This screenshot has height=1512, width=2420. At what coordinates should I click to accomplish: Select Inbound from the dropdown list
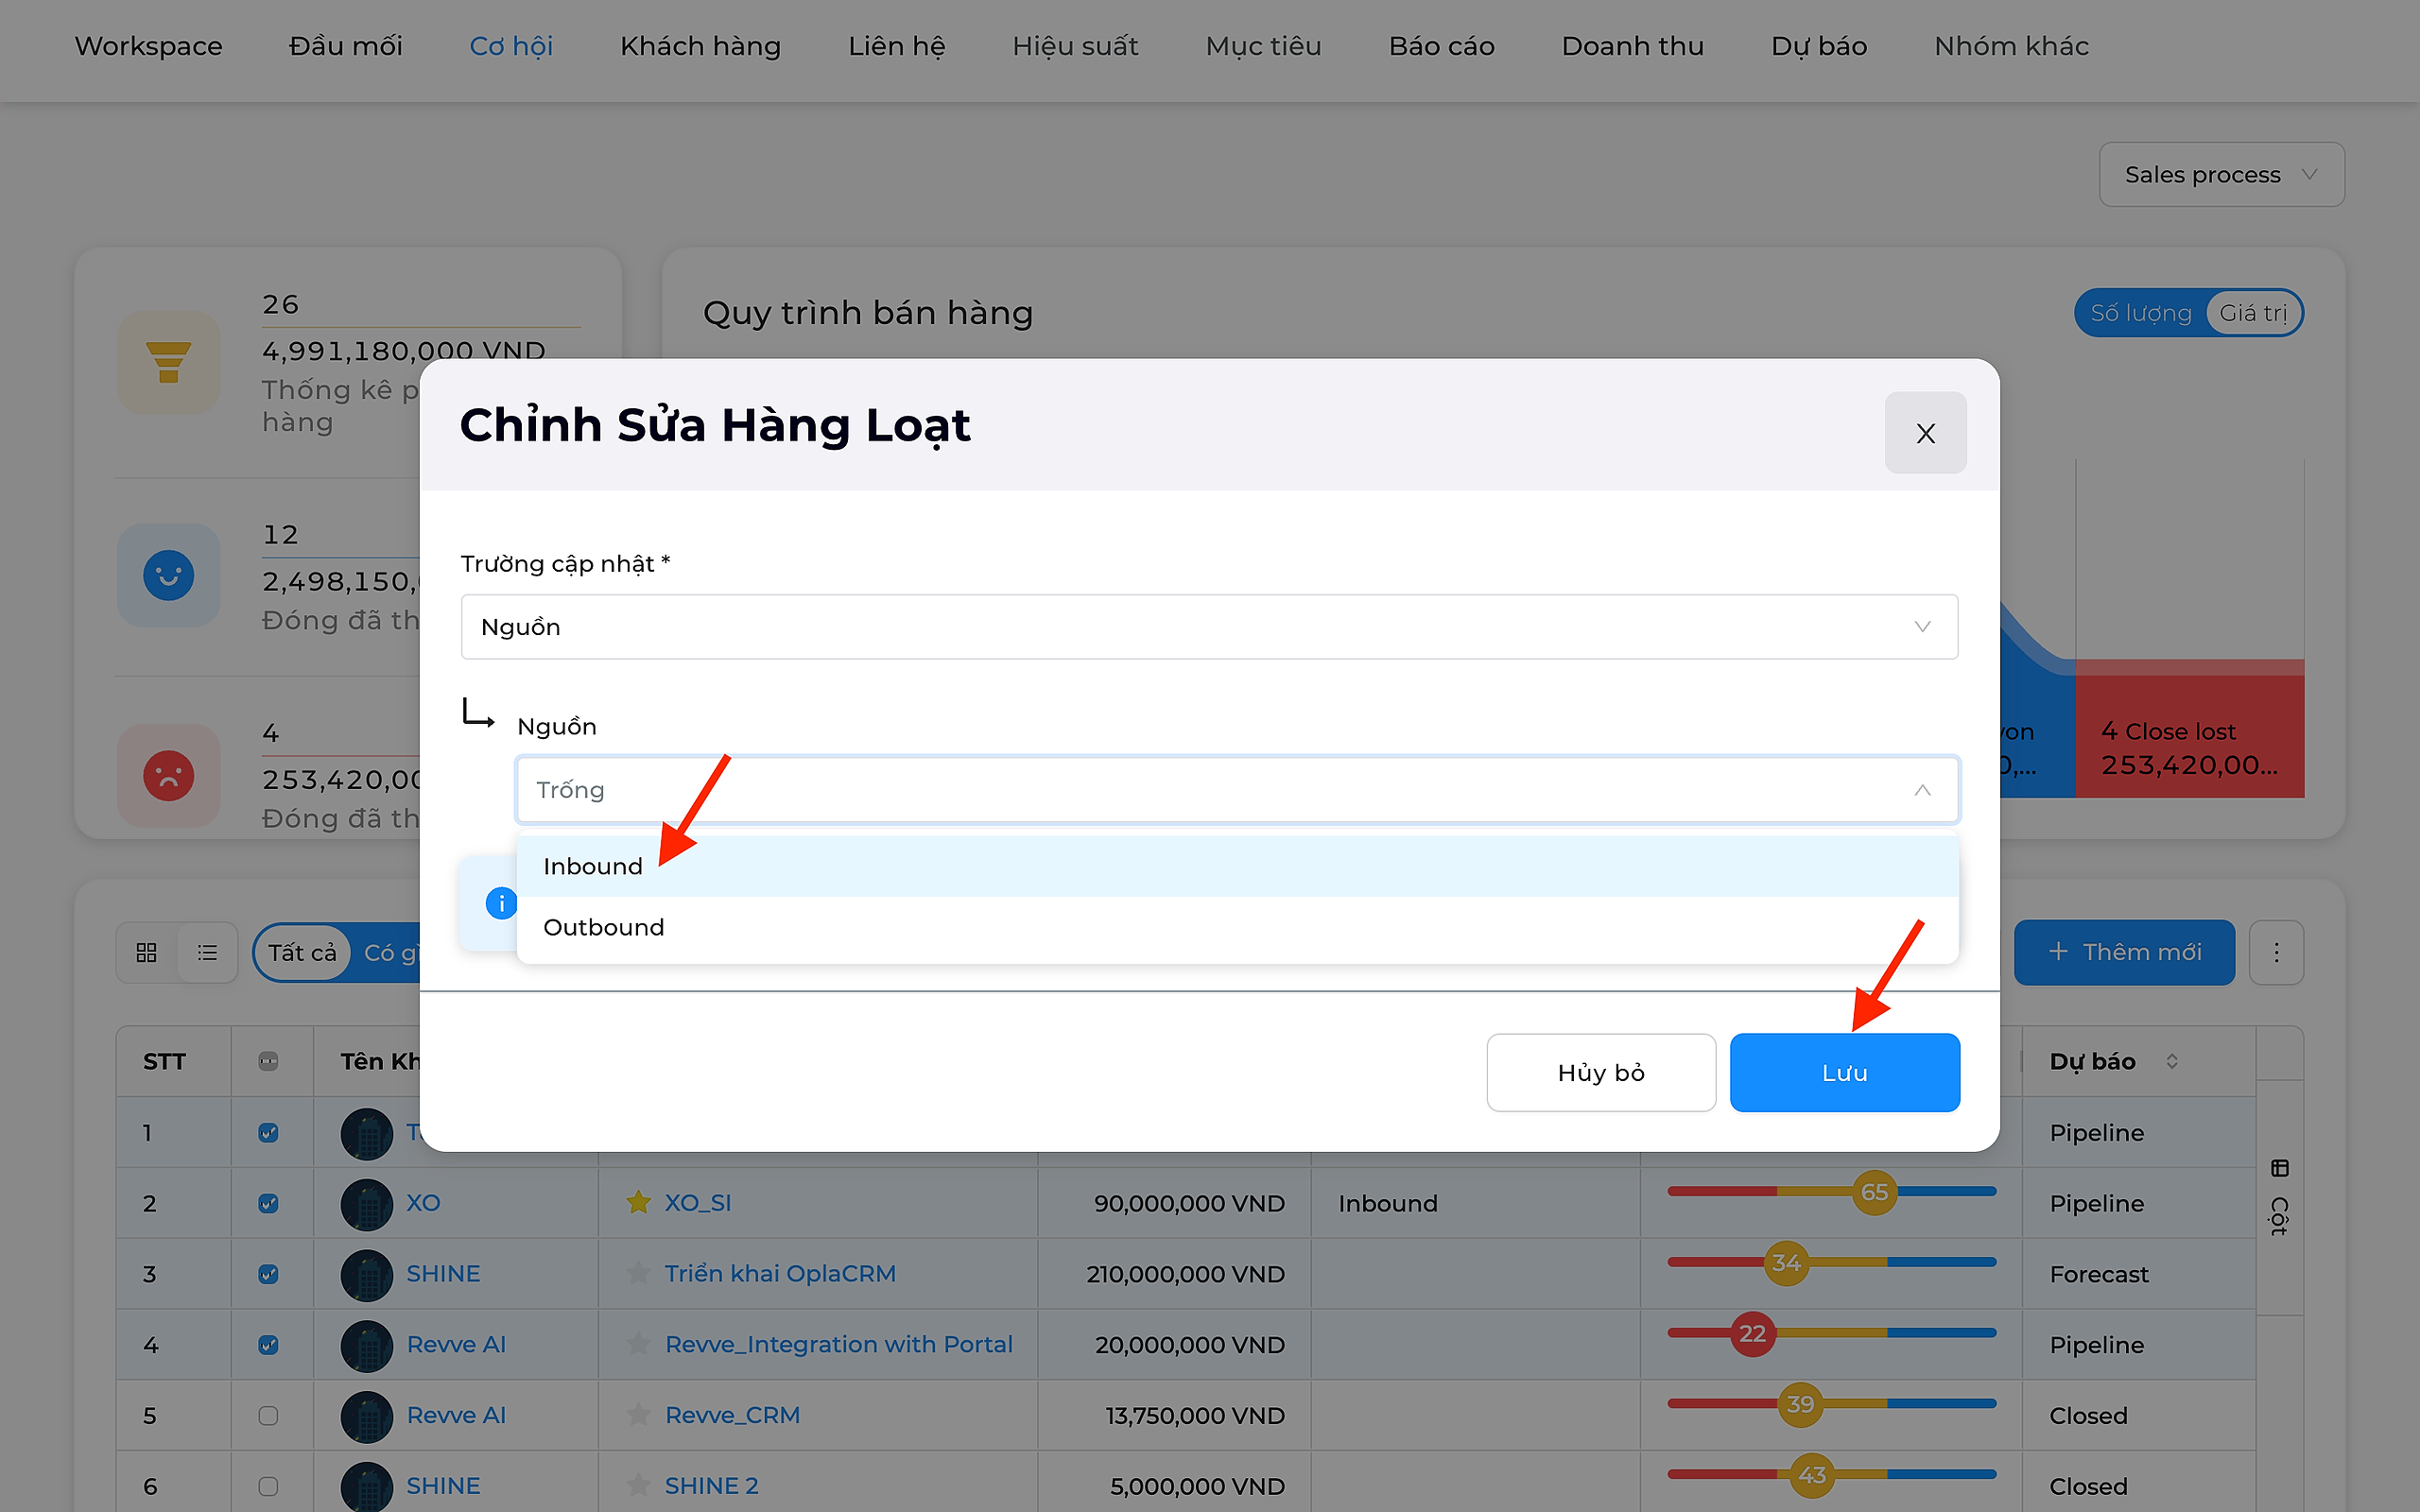(x=1237, y=866)
